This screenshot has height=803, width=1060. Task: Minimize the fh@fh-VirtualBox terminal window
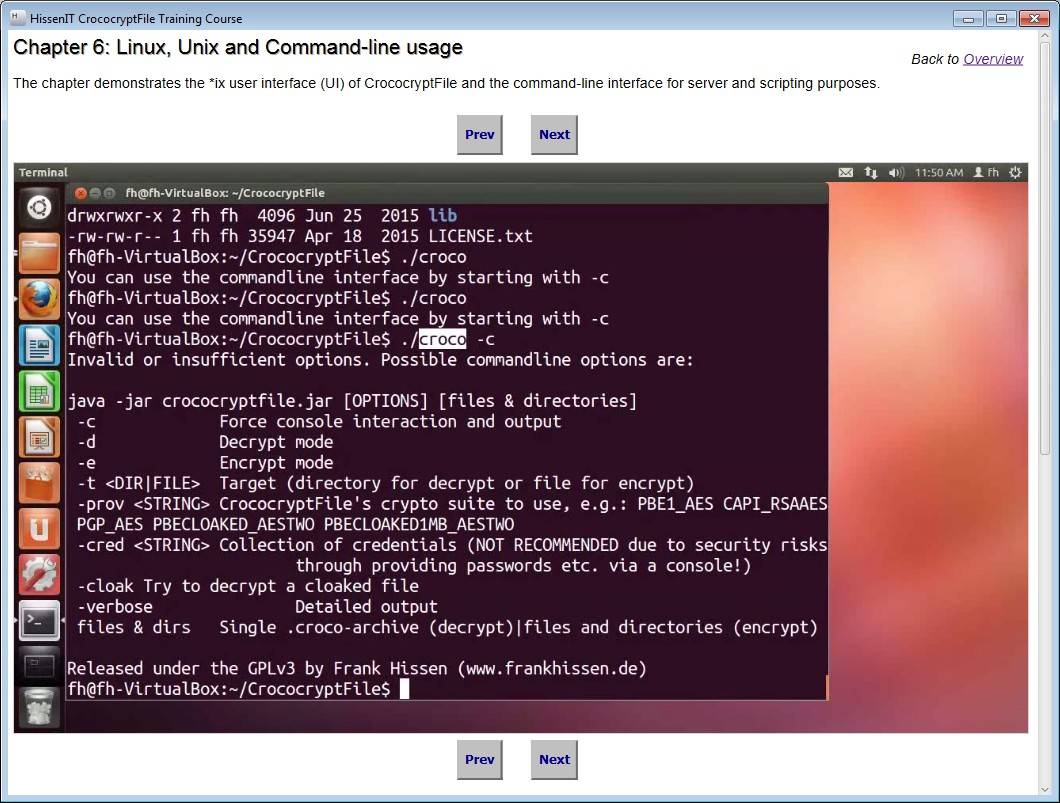[x=95, y=193]
